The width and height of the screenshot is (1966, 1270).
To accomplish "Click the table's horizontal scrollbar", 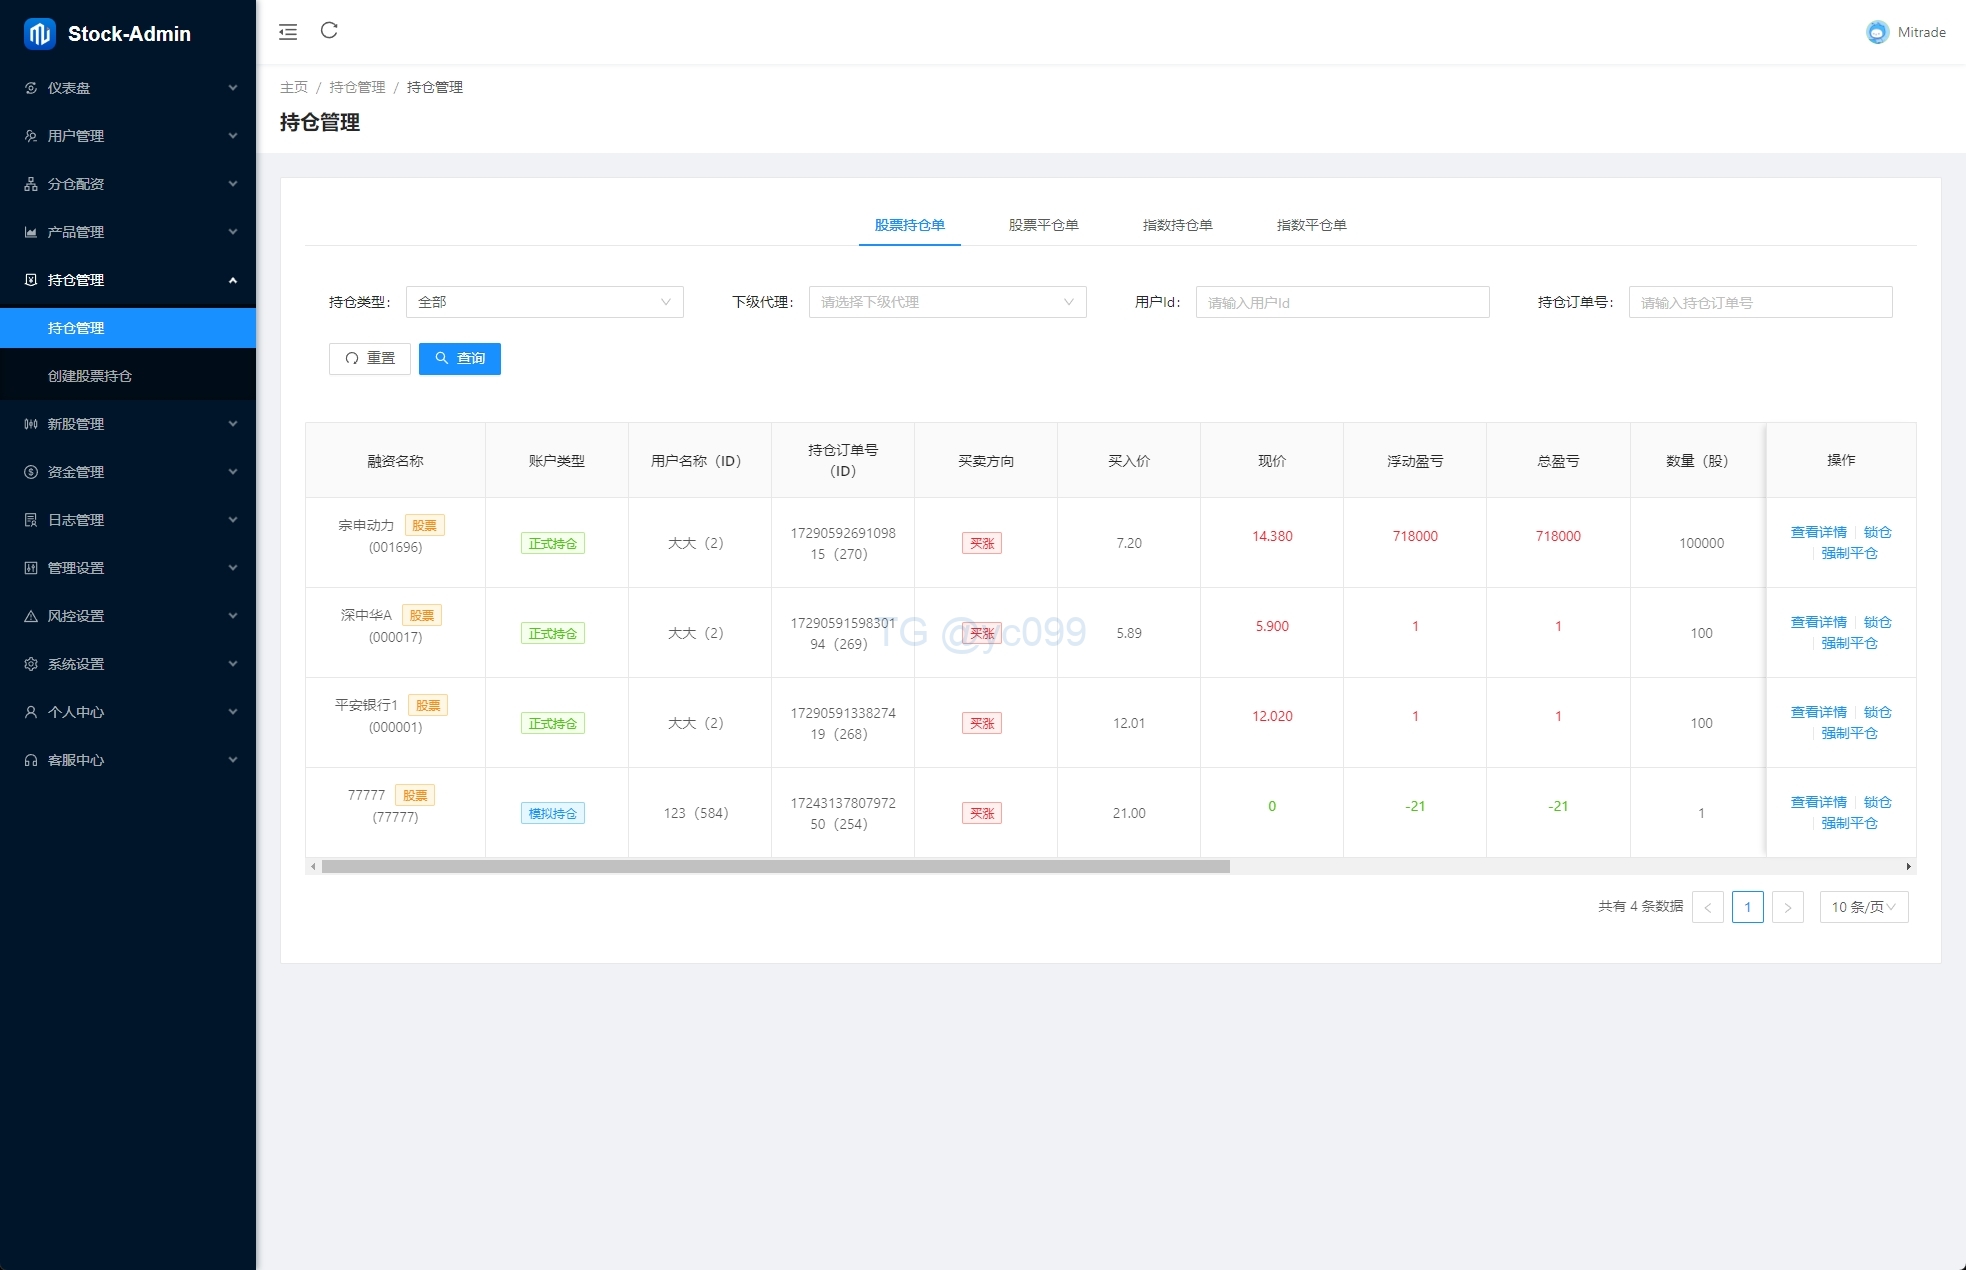I will click(775, 867).
